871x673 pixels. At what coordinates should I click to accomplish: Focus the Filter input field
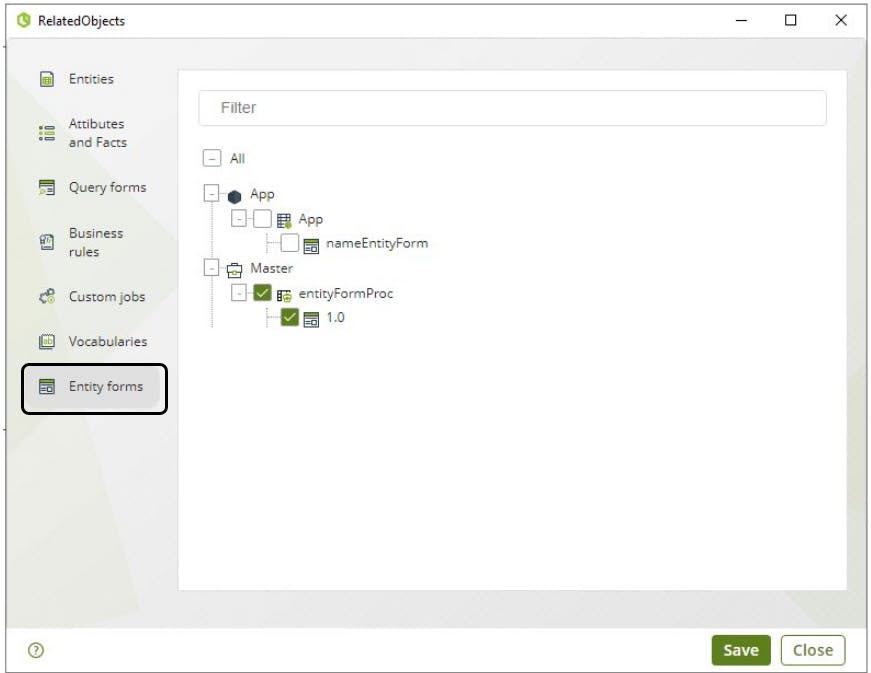pos(512,108)
